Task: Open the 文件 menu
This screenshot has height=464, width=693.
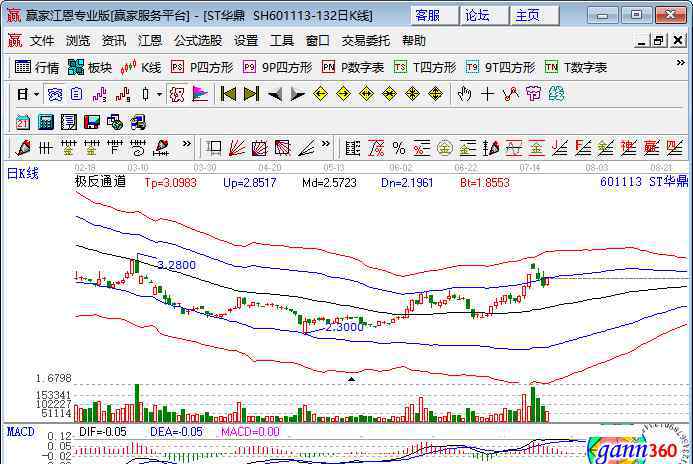Action: (42, 41)
